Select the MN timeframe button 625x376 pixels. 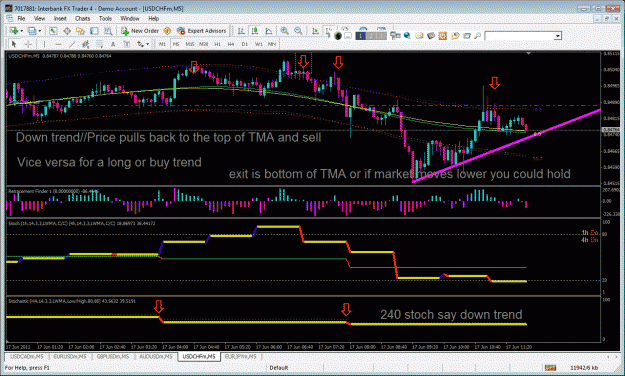[x=272, y=44]
